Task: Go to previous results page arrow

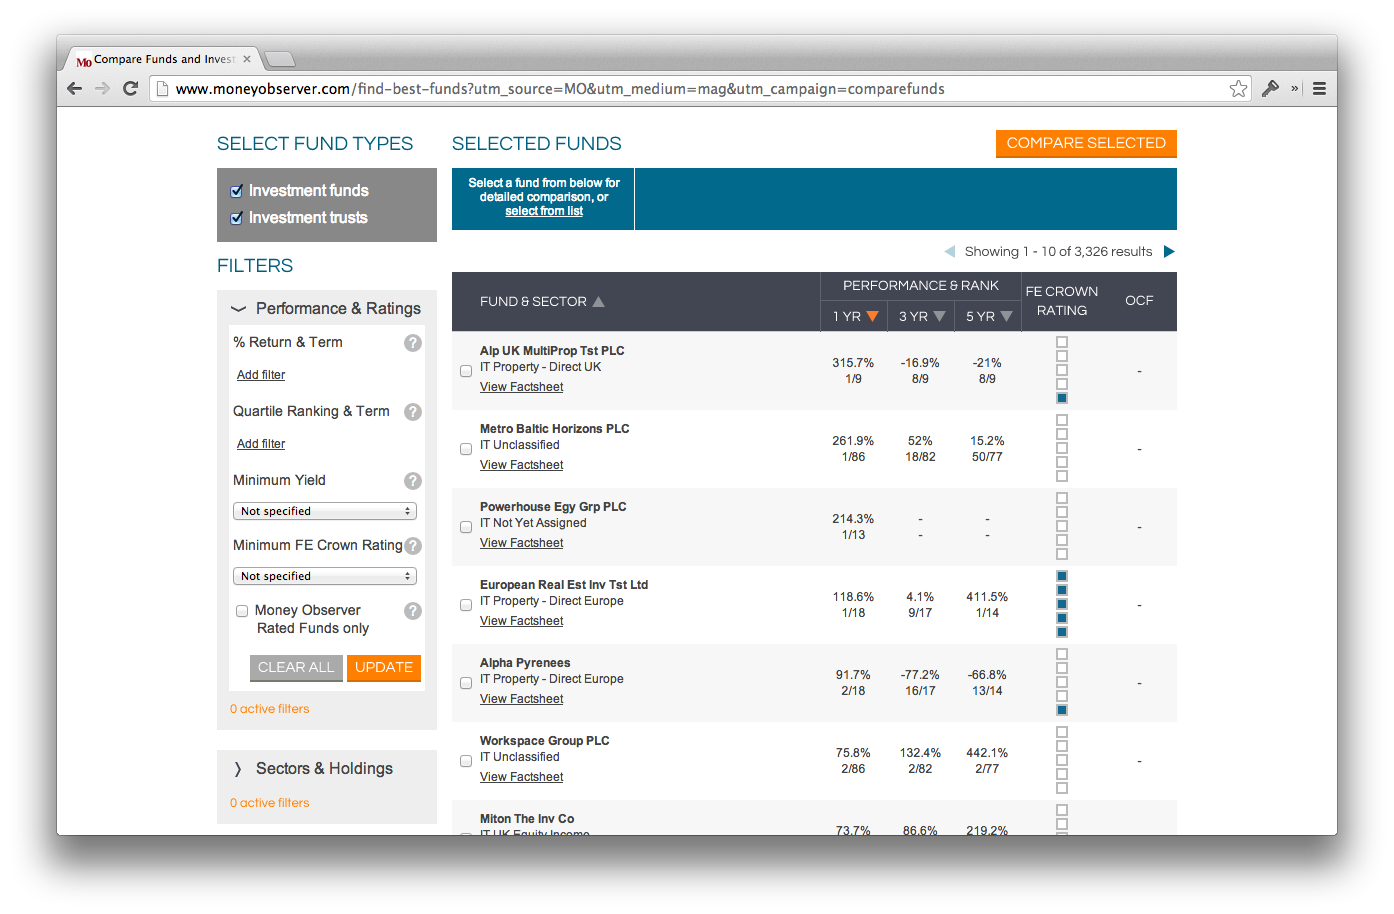Action: pos(950,251)
